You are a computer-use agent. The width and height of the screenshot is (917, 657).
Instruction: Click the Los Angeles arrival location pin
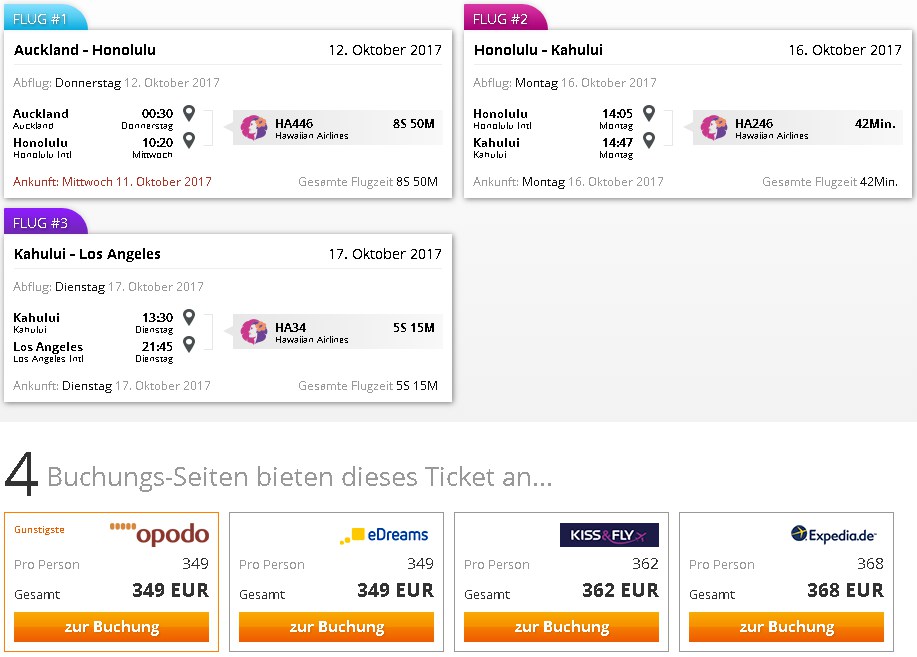189,344
